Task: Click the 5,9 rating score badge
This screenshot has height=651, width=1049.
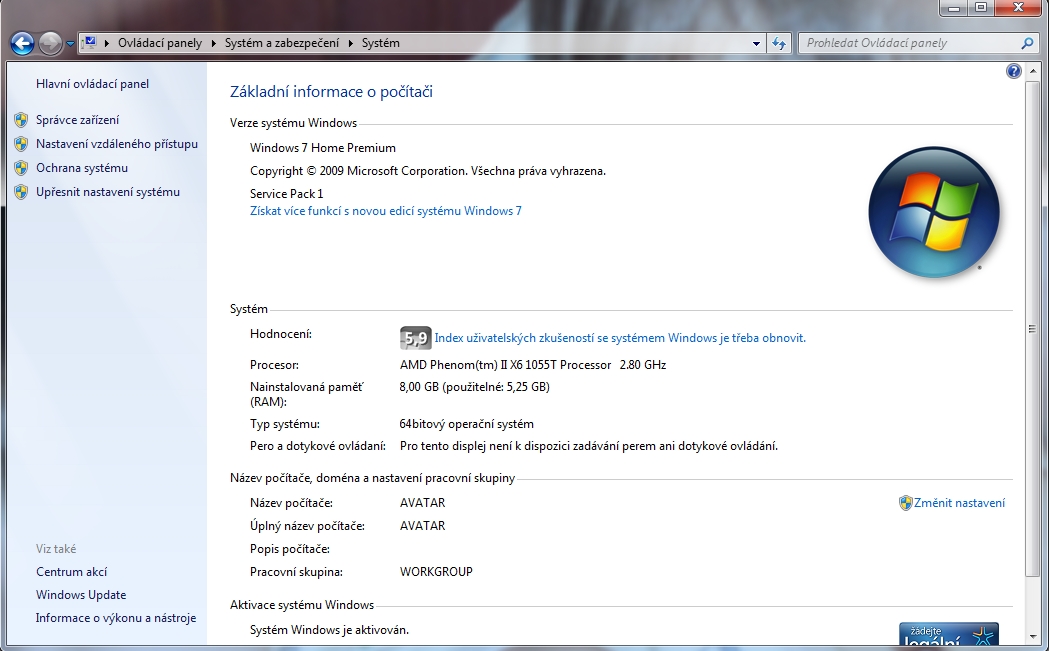Action: pos(415,338)
